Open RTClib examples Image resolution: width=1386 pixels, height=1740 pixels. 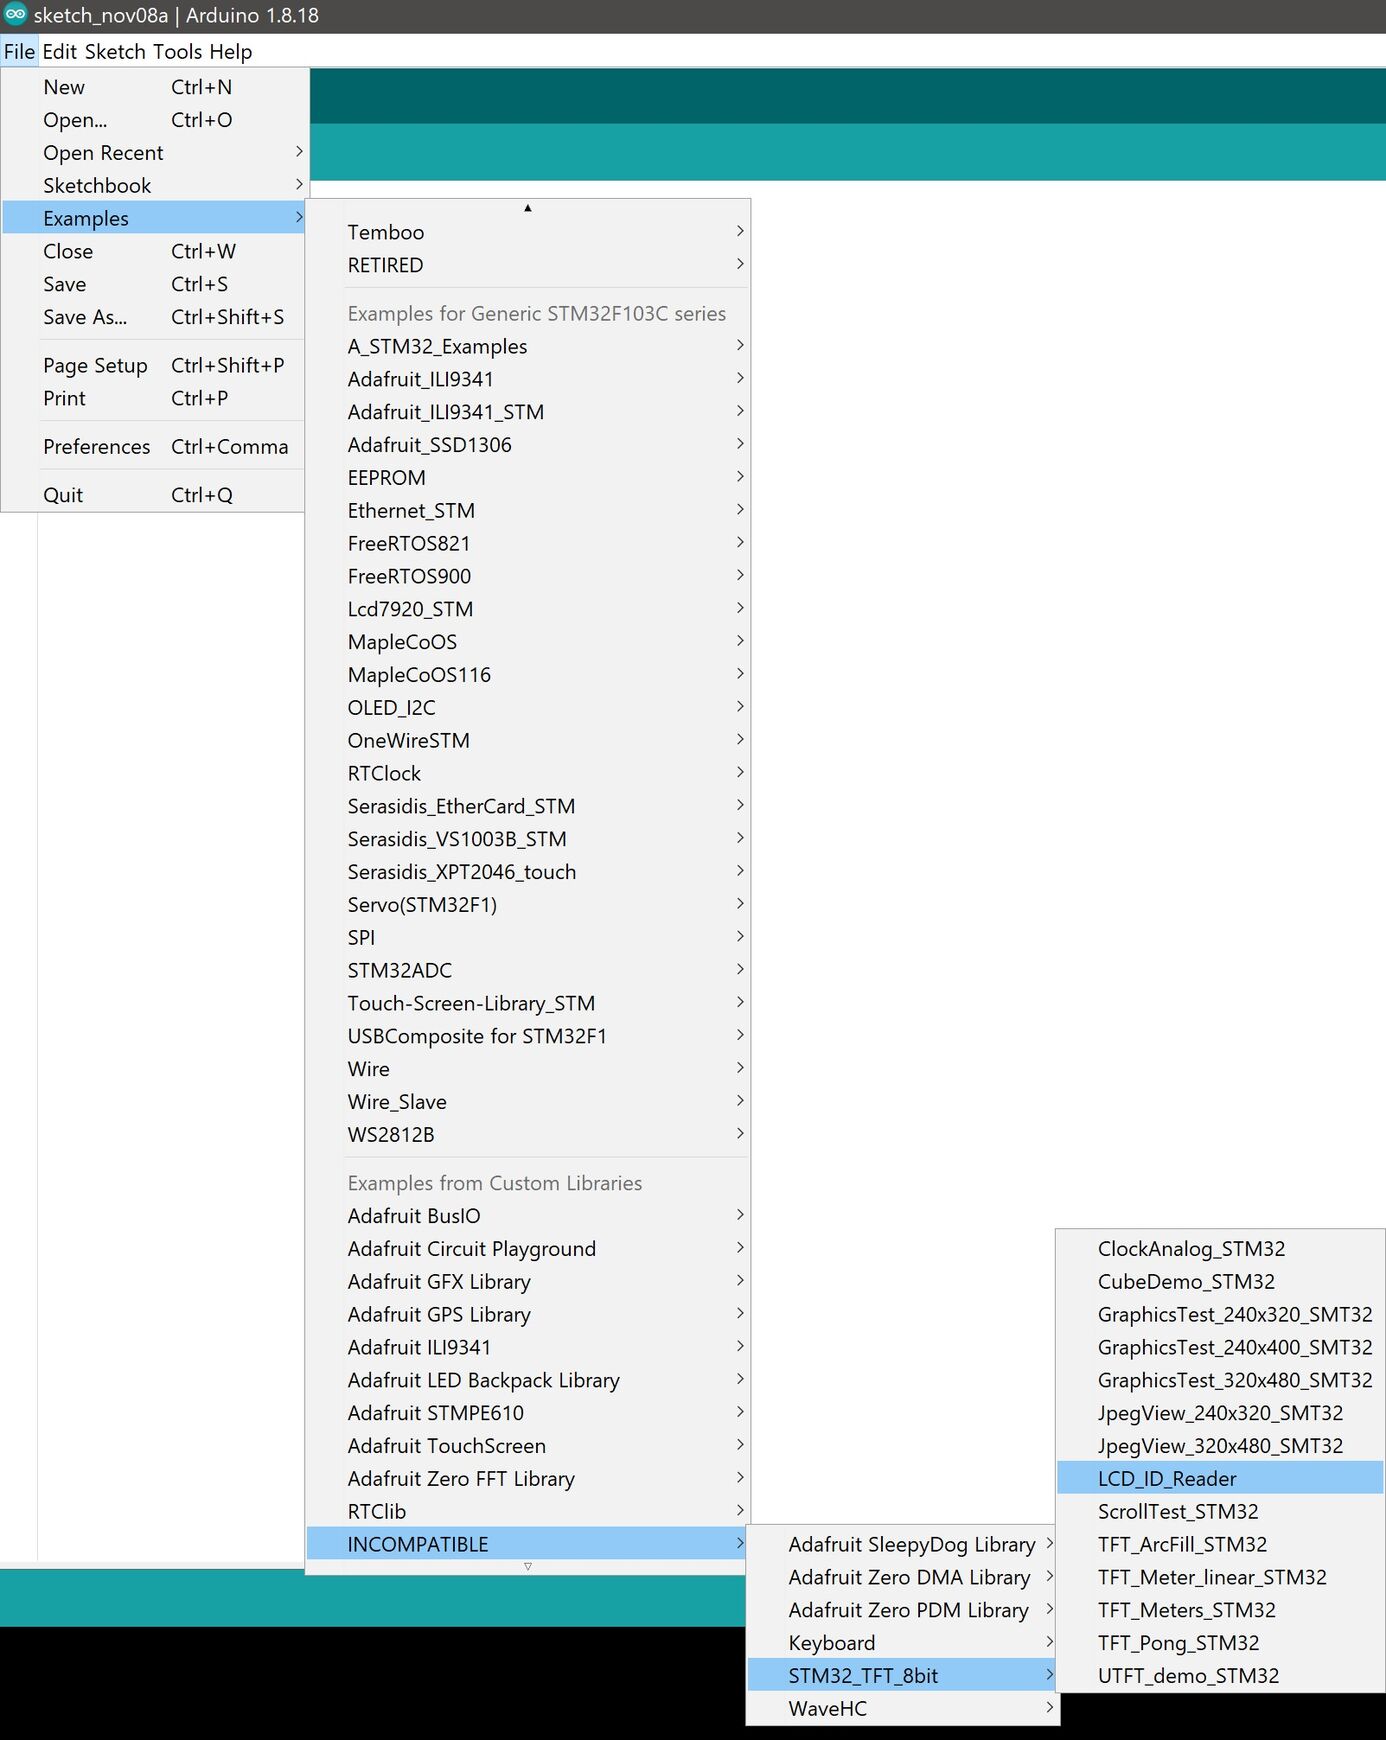[527, 1512]
